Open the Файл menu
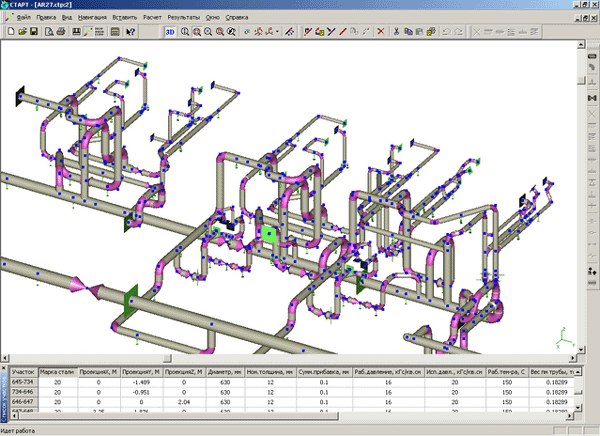Screen dimensions: 600x436 (24, 17)
